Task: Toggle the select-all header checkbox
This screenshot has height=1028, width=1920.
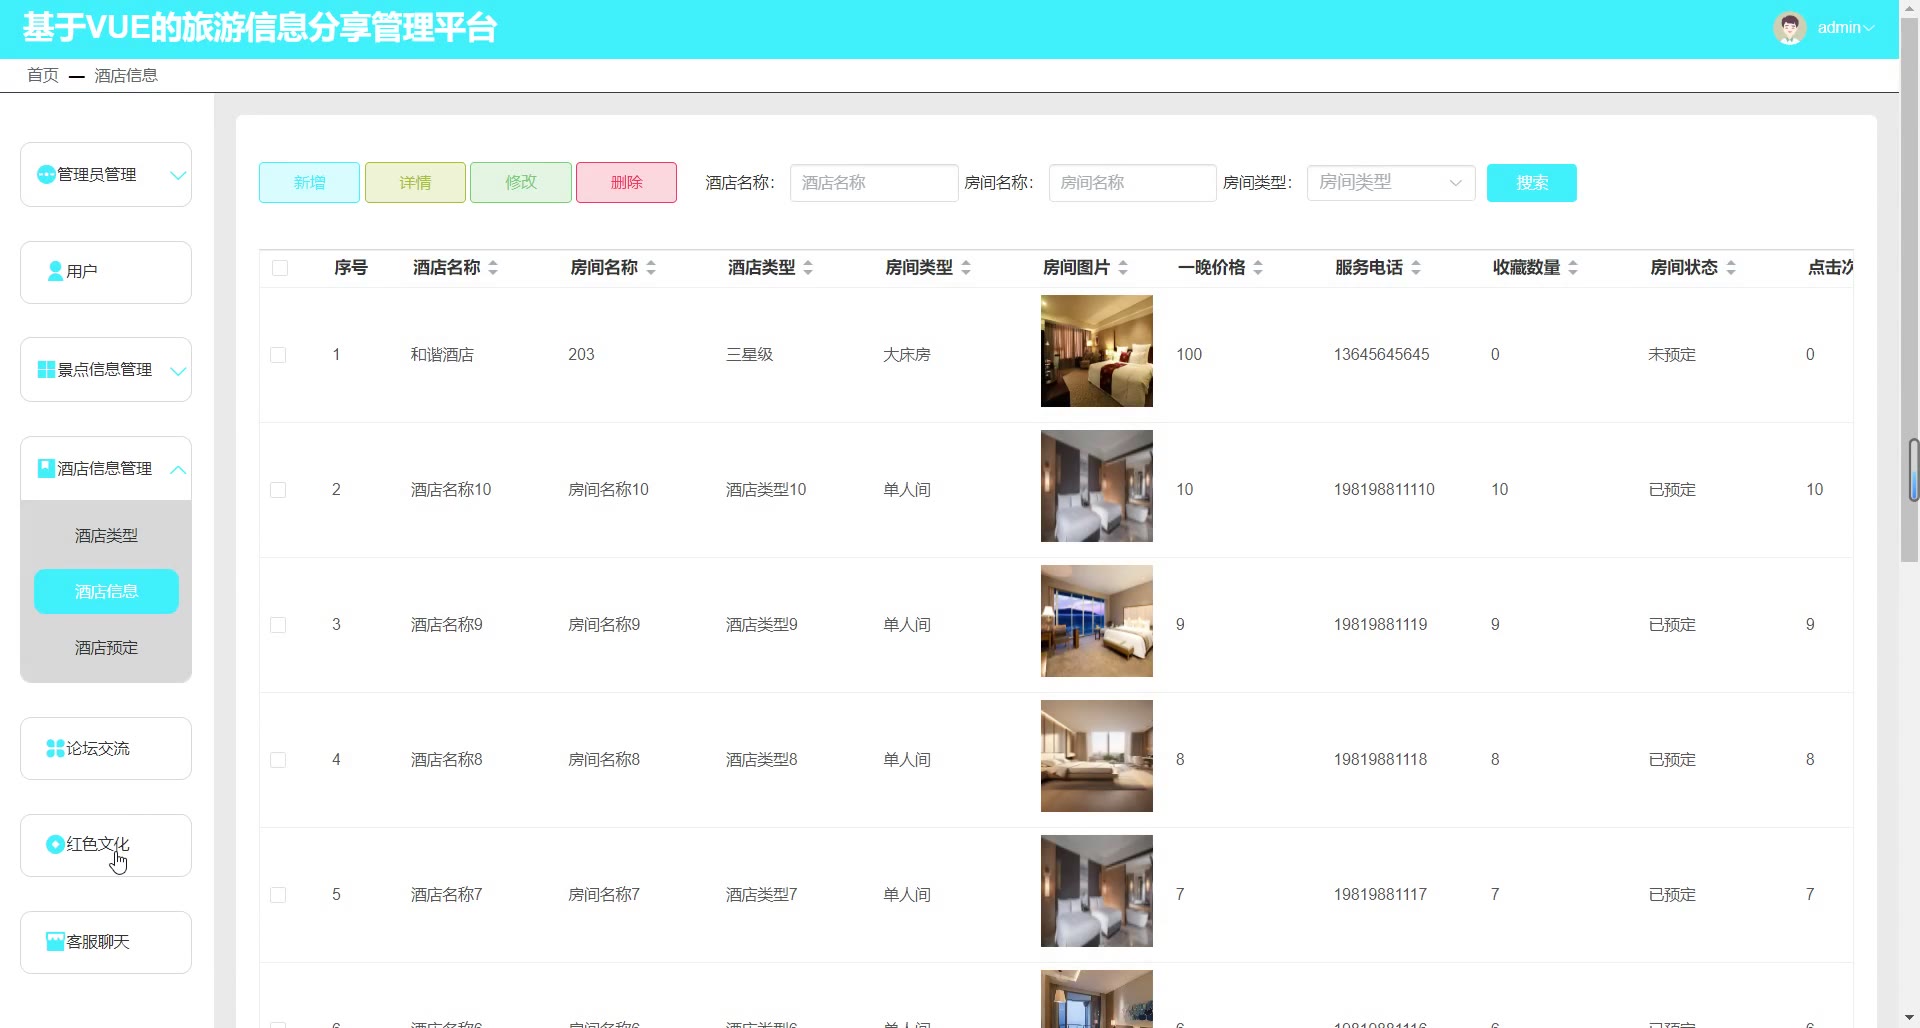Action: 280,268
